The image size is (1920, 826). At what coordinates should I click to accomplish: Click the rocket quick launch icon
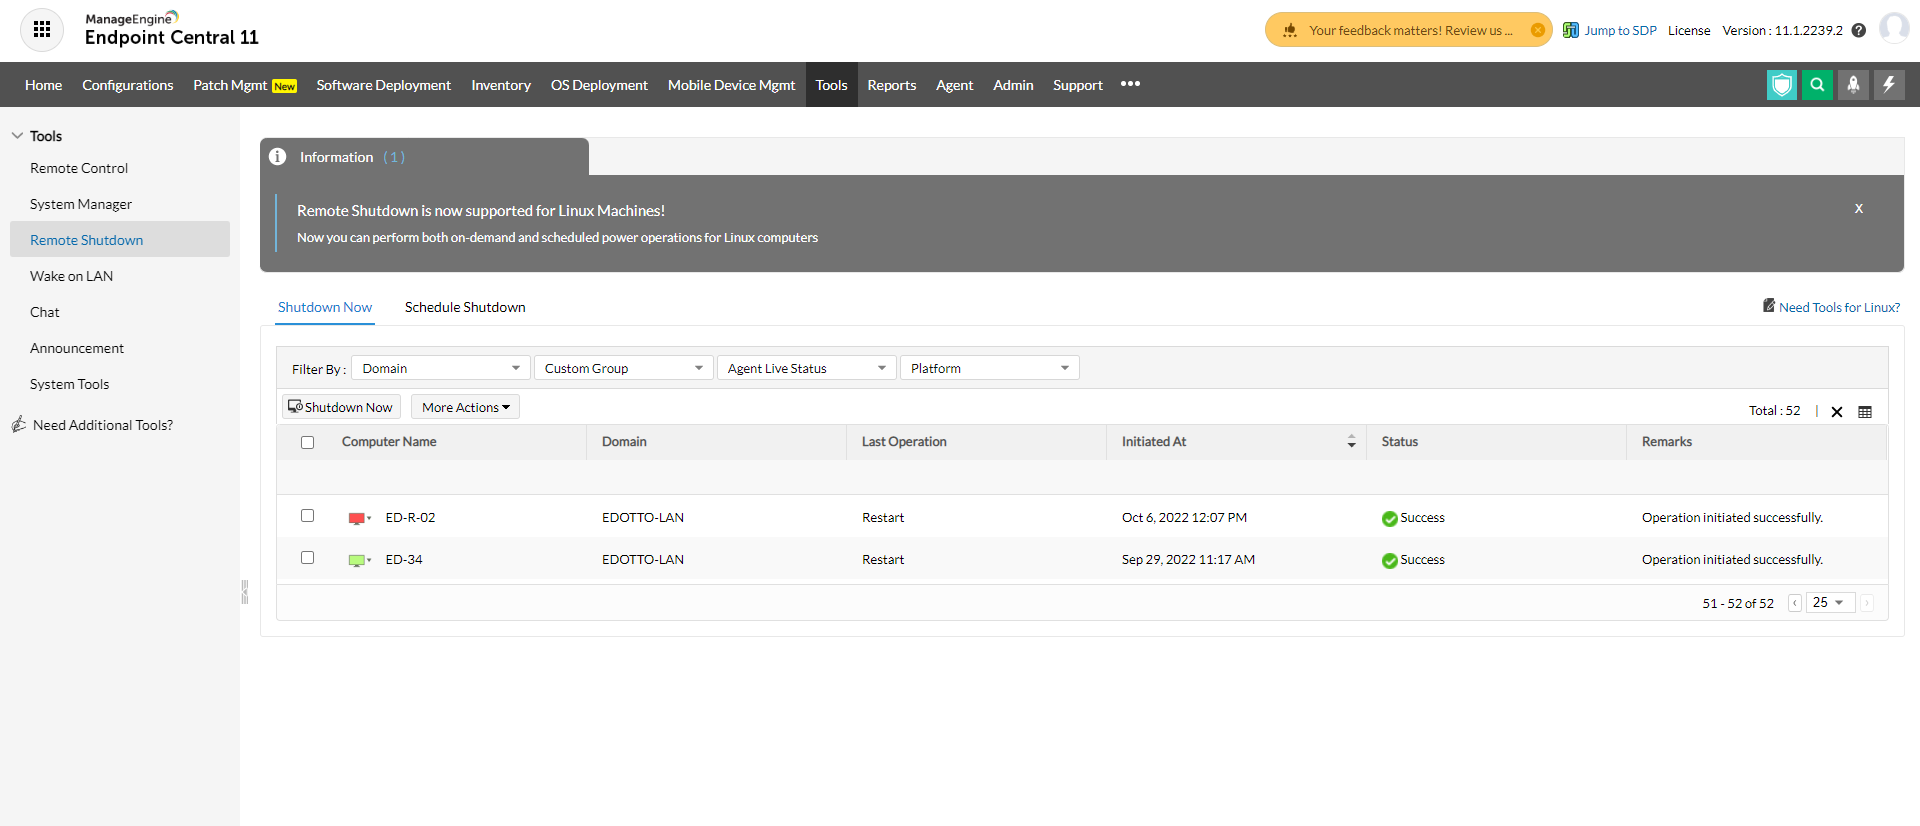click(1853, 85)
